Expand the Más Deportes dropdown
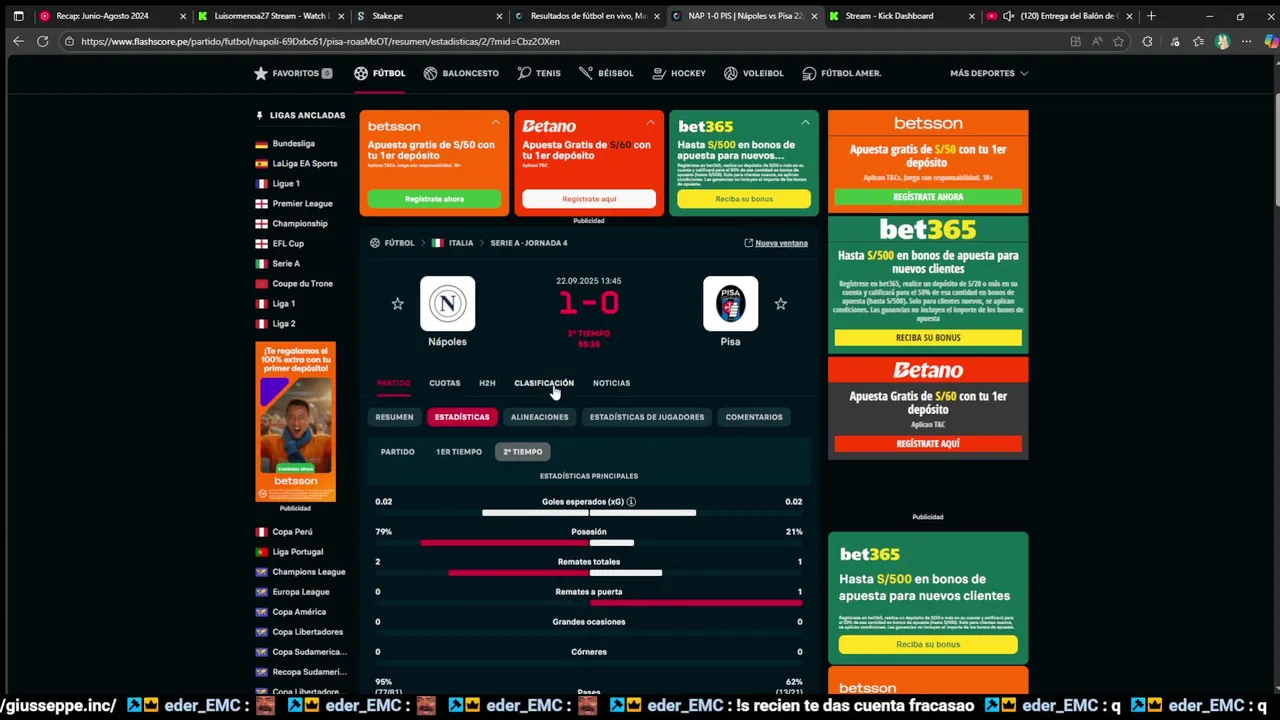This screenshot has width=1280, height=720. pos(989,73)
